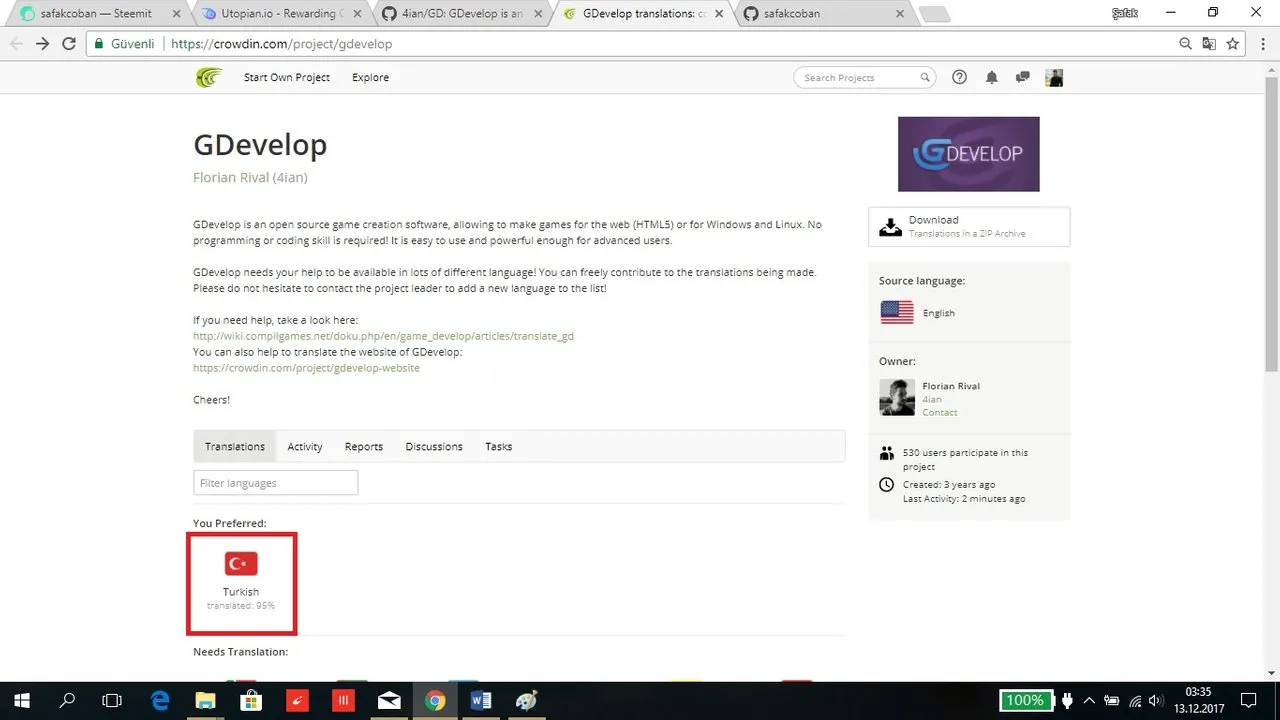Viewport: 1280px width, 720px height.
Task: Open File Explorer from taskbar
Action: click(205, 700)
